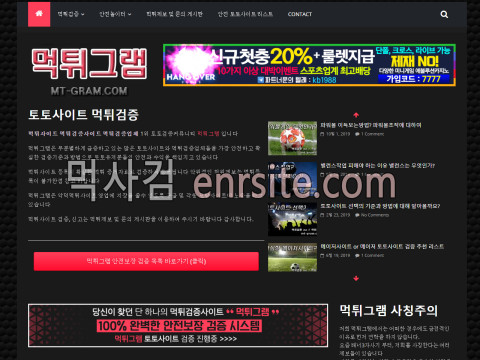Click the comment bubble icon under the 메이저사이트 post

pos(357,256)
